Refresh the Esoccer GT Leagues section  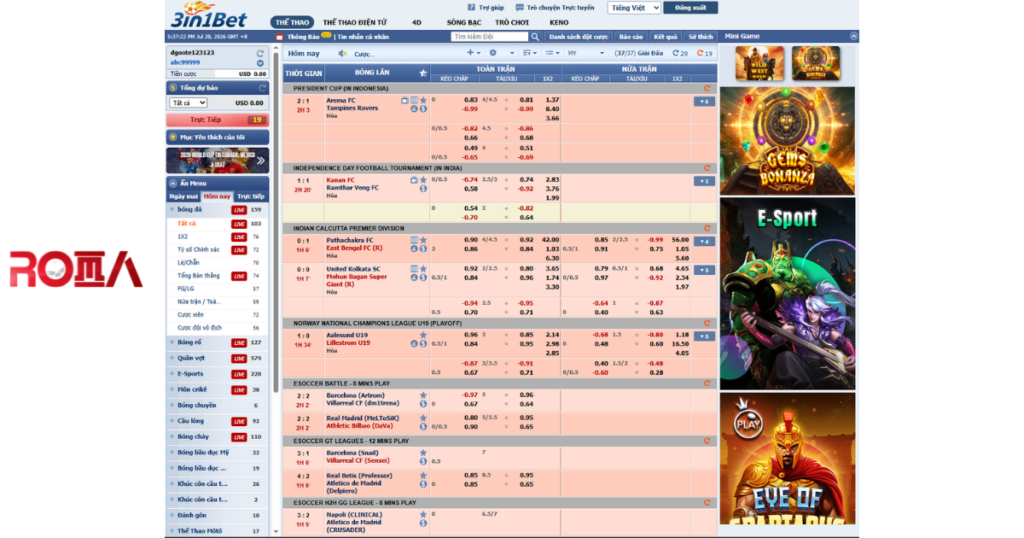point(707,441)
